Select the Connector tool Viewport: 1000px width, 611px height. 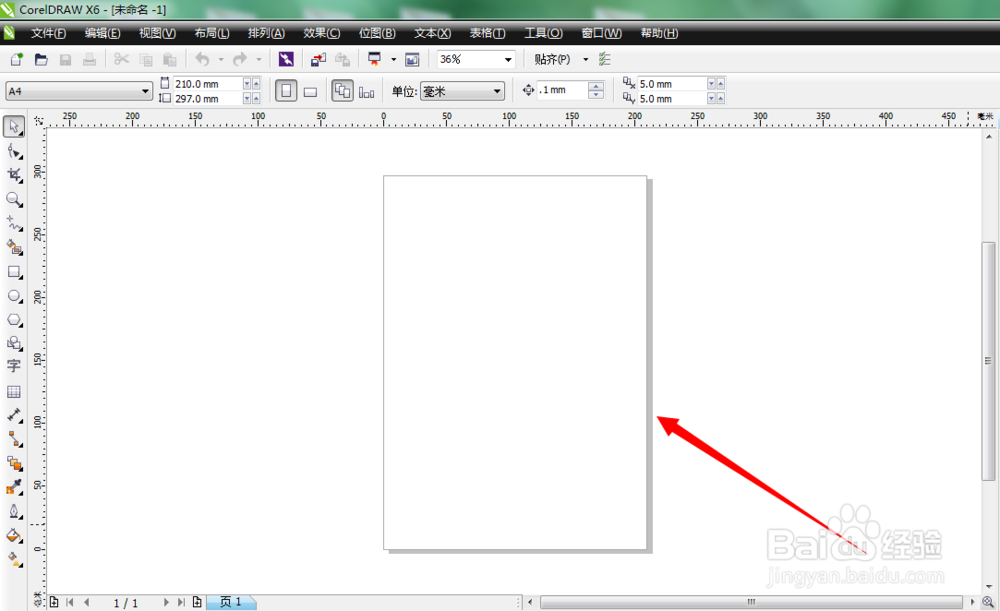14,439
